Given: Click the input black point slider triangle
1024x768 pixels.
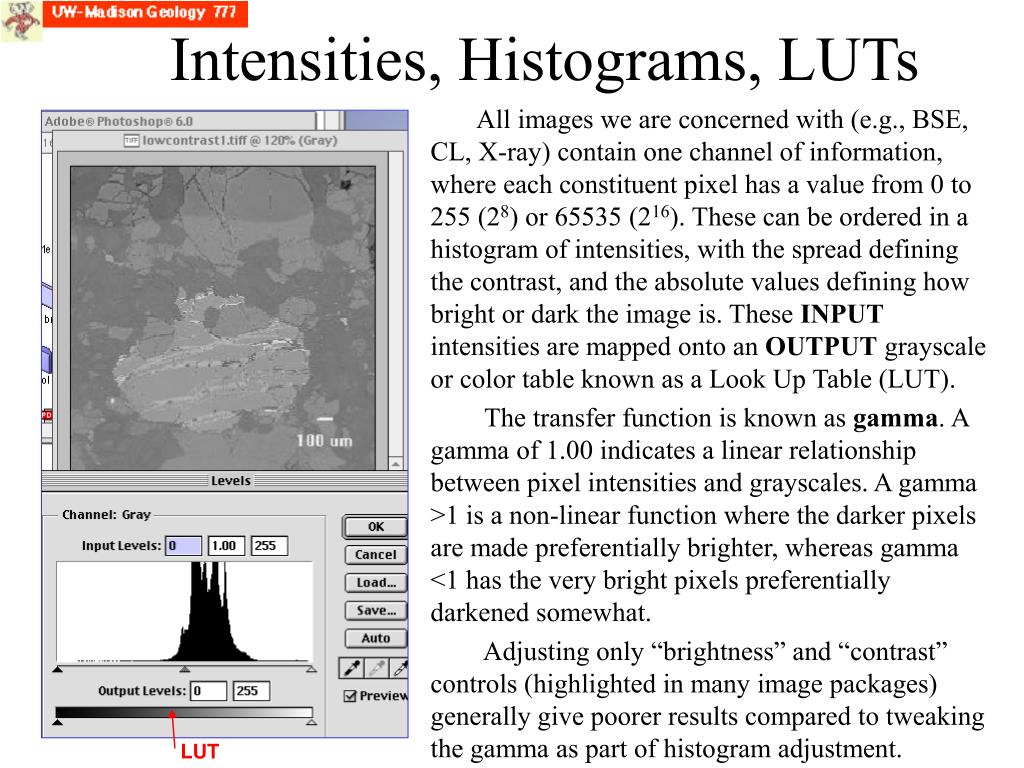Looking at the screenshot, I should point(58,669).
